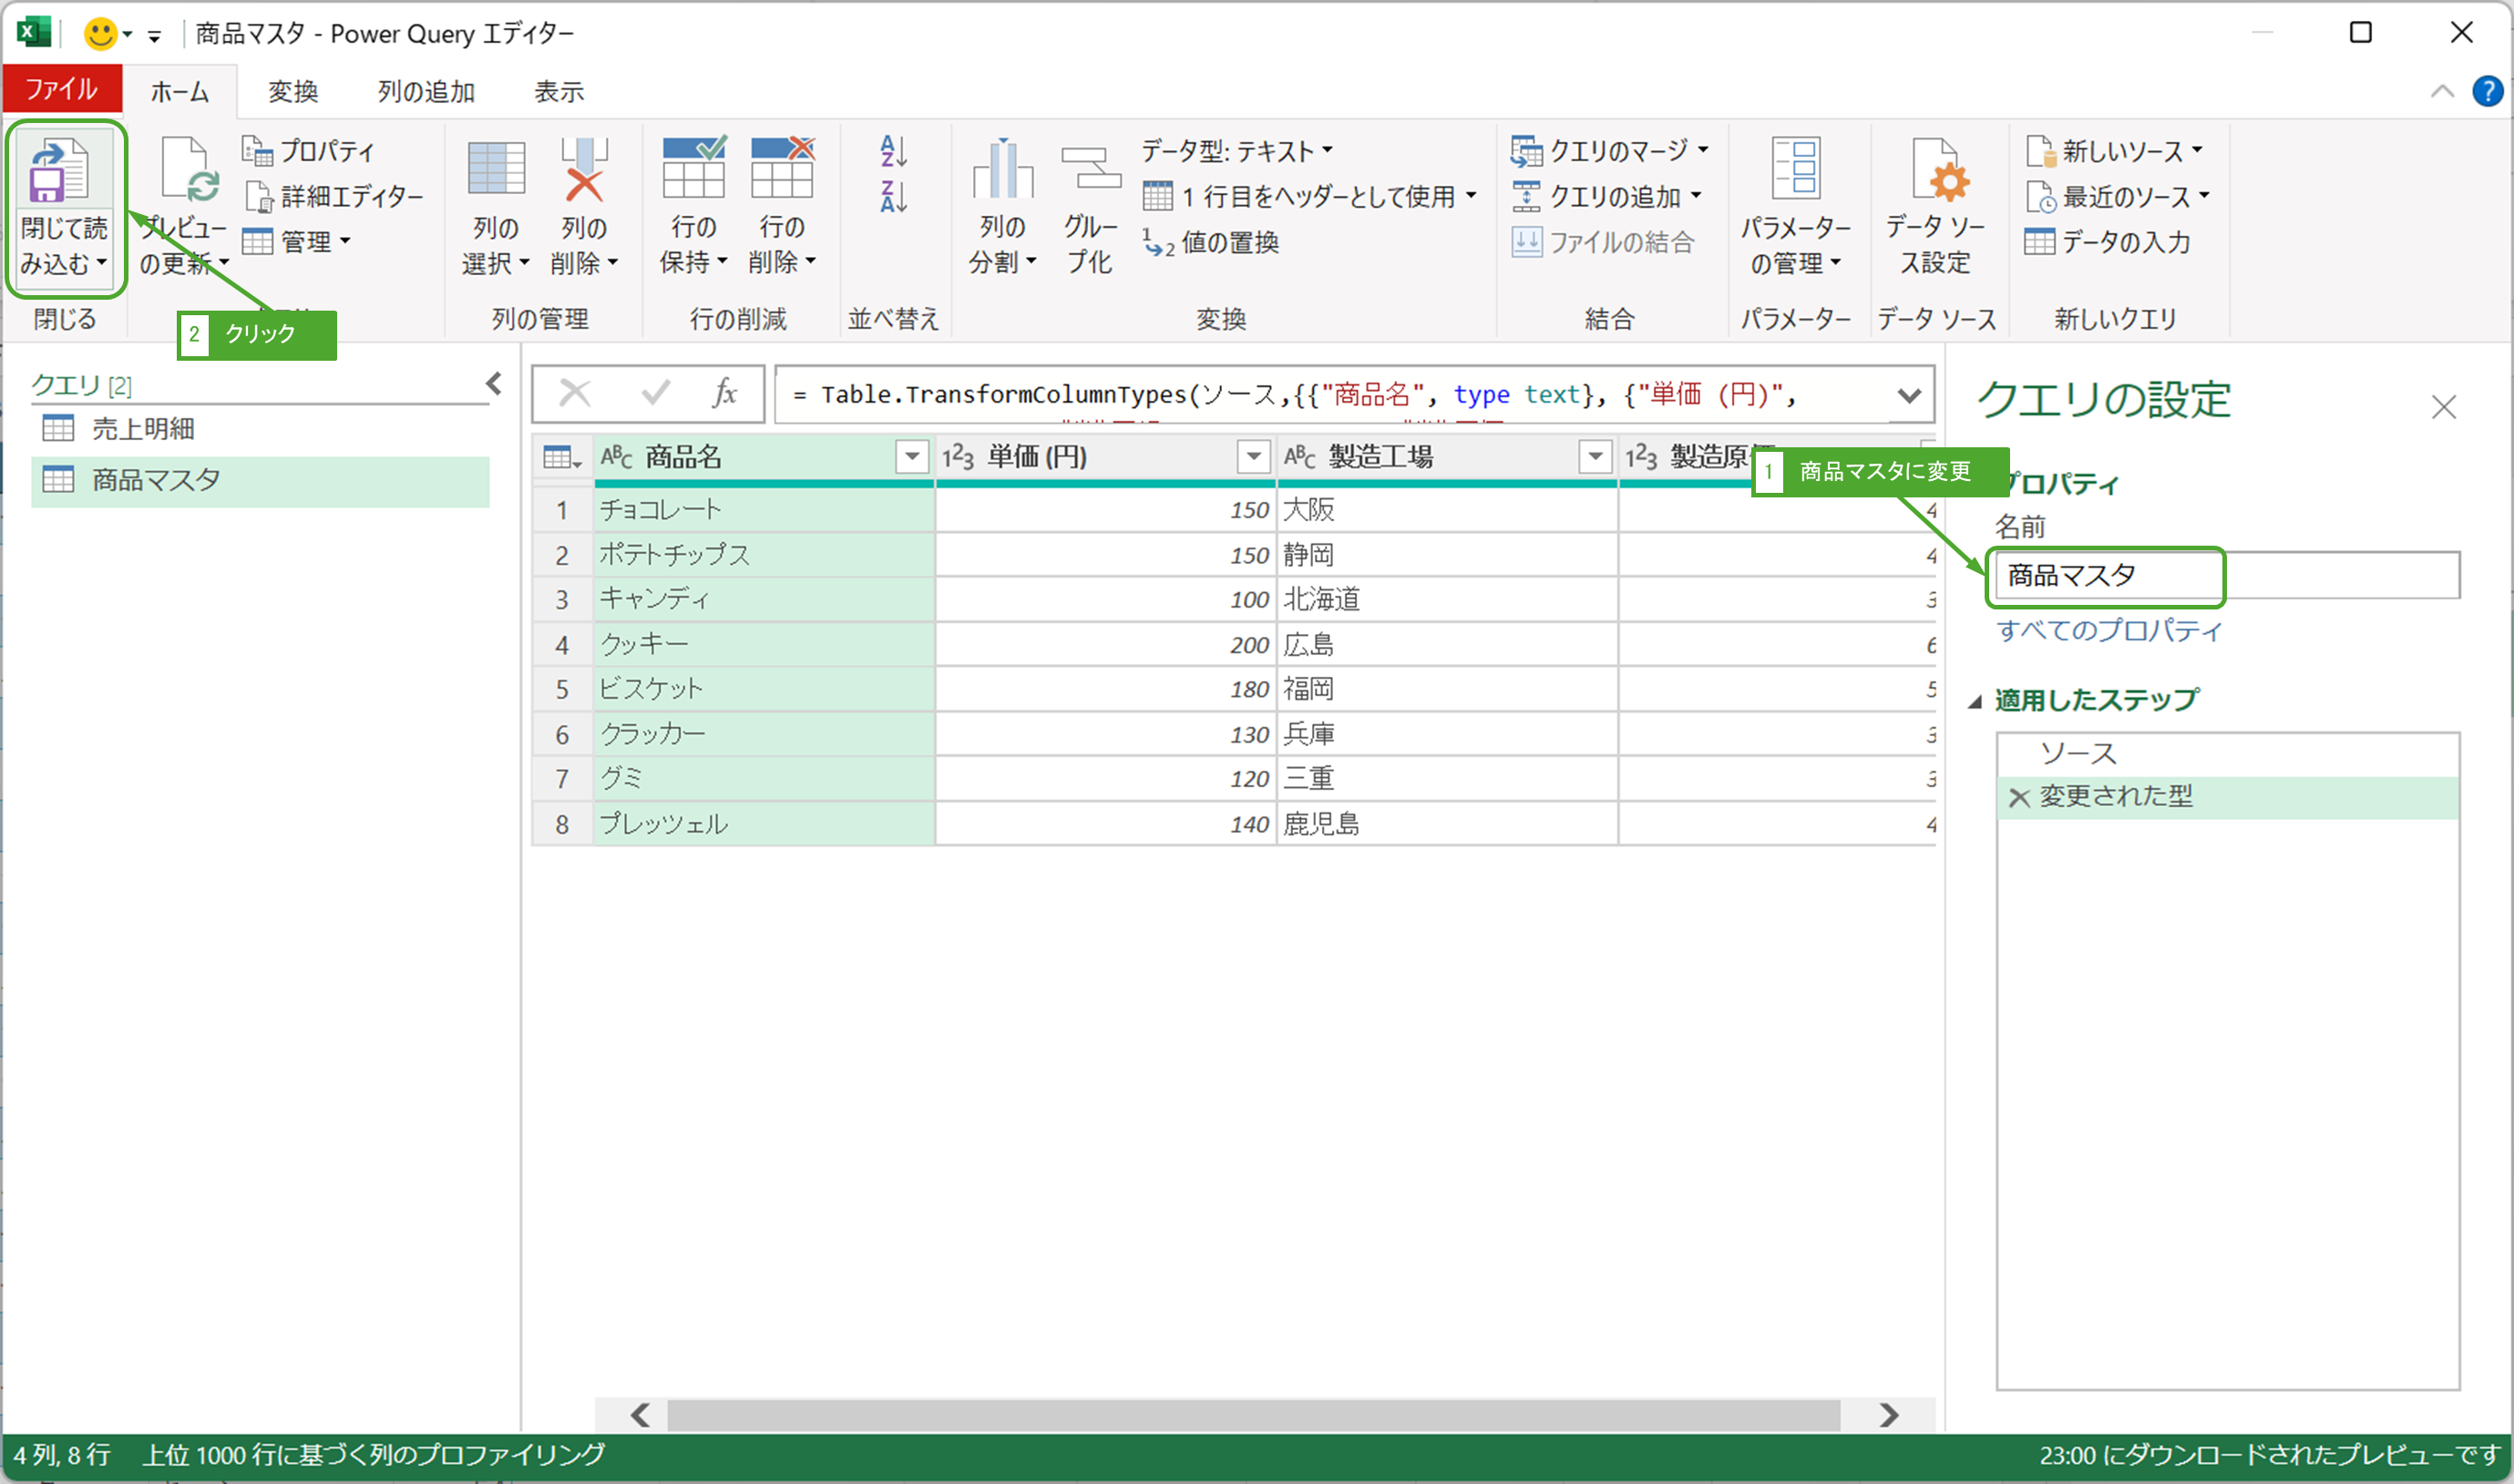
Task: Select the 売上明細 query in the list
Action: (x=143, y=429)
